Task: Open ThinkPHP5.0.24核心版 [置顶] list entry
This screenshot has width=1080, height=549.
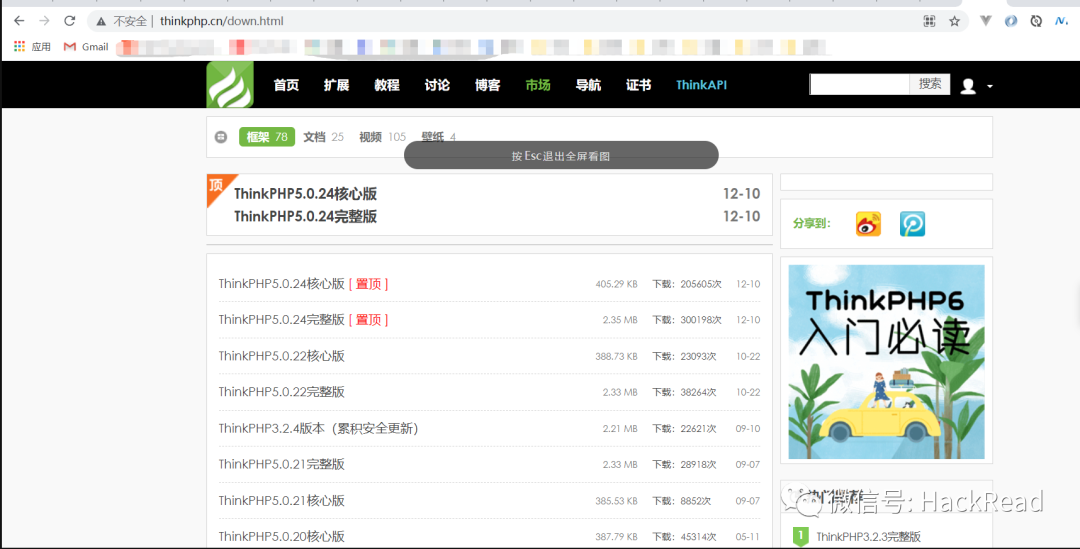Action: (x=303, y=284)
